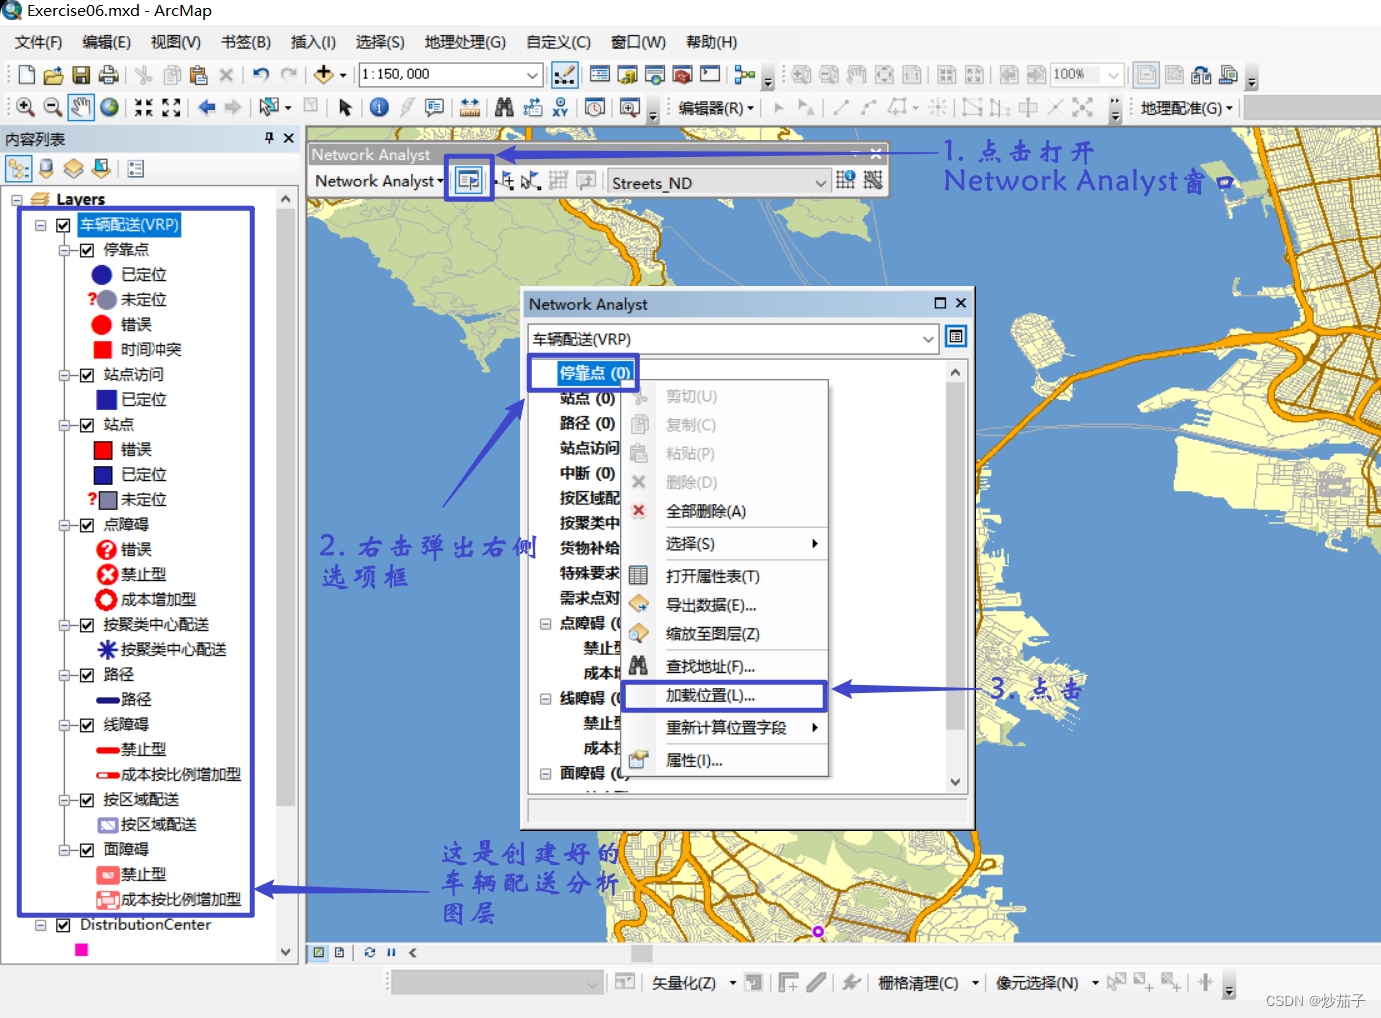Viewport: 1381px width, 1018px height.
Task: Click the pink DistributionCenter symbol swatch
Action: click(x=83, y=949)
